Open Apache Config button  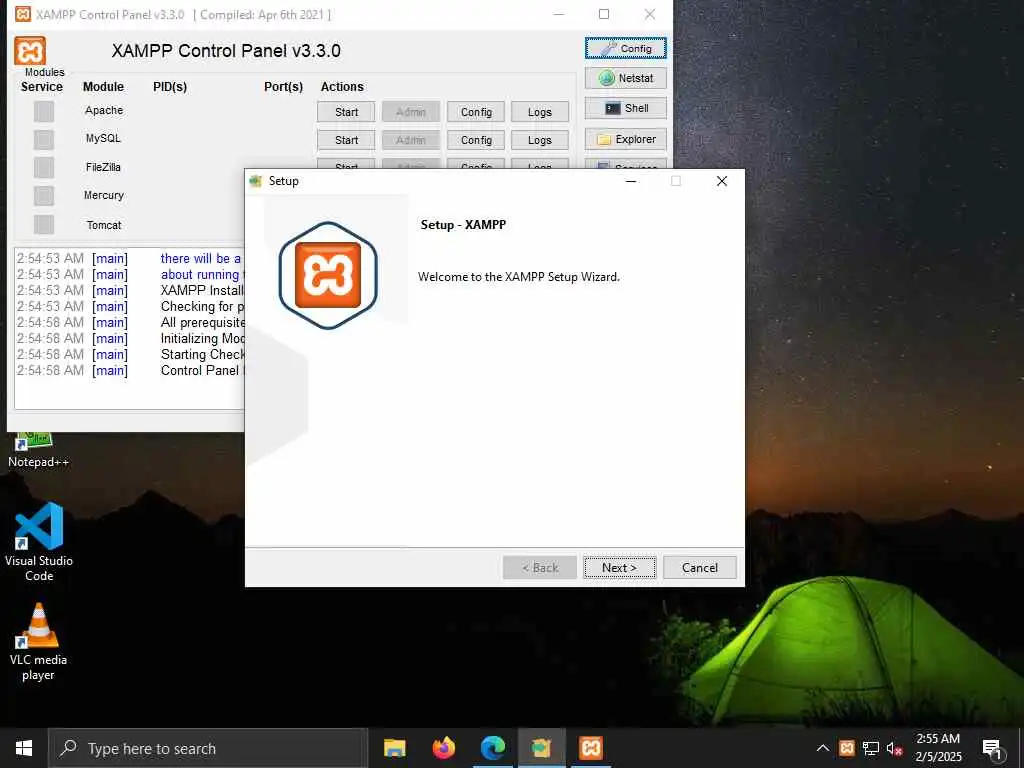coord(476,112)
